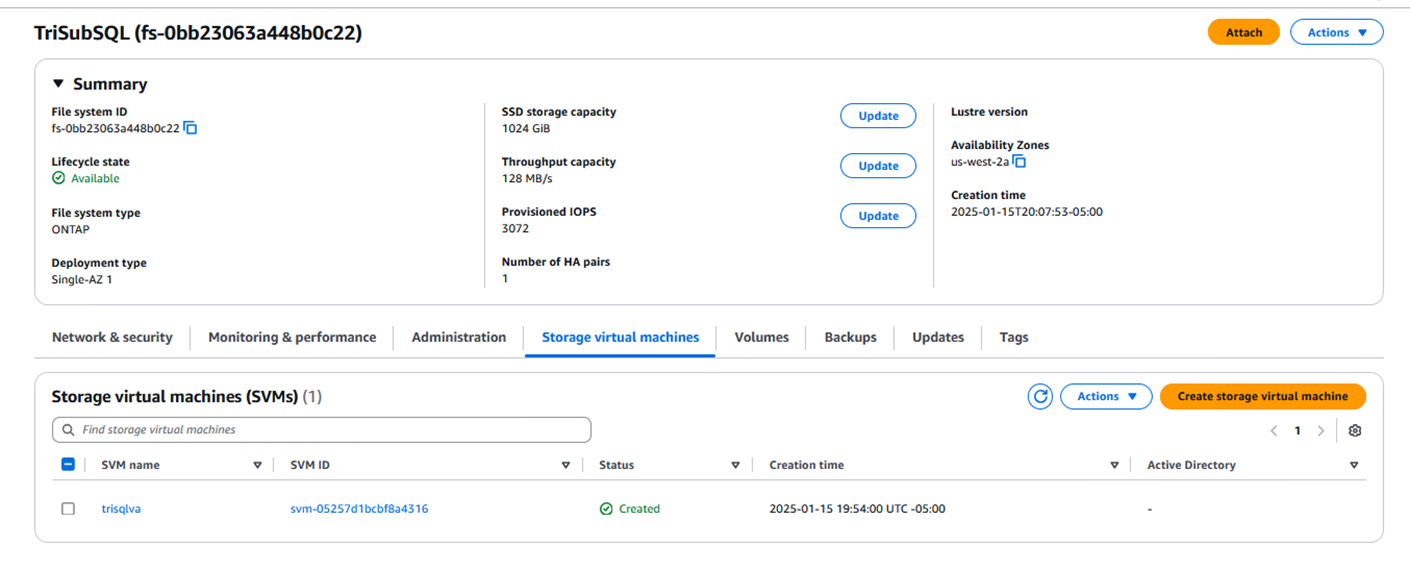Copy the file system ID
Screen dimensions: 1410x570
191,129
